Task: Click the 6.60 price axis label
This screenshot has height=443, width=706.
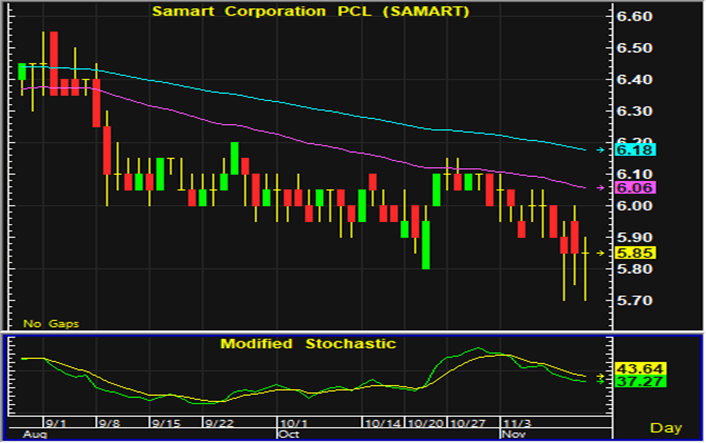Action: pyautogui.click(x=635, y=17)
